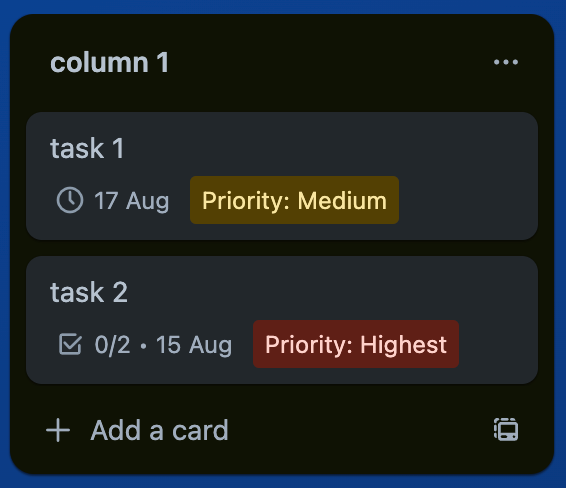This screenshot has width=566, height=488.
Task: Click the checklist icon on task 2
Action: click(x=70, y=344)
